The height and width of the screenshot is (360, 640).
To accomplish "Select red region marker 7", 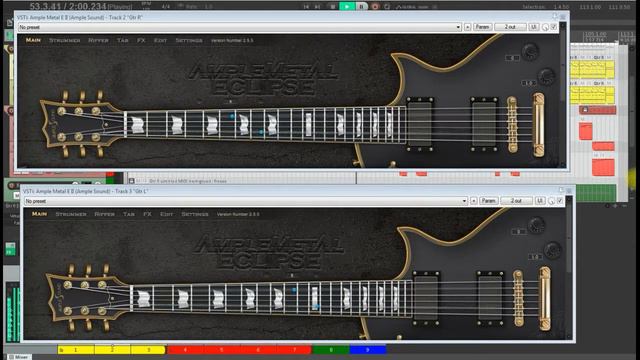I will click(294, 350).
